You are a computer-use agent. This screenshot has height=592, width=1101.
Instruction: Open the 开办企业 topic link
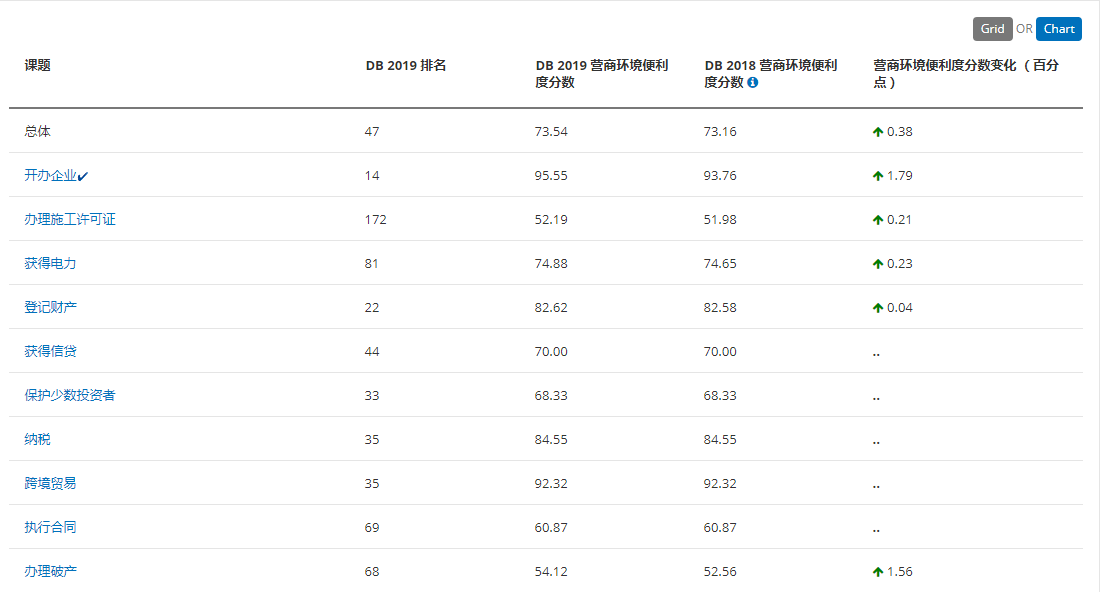pos(51,176)
